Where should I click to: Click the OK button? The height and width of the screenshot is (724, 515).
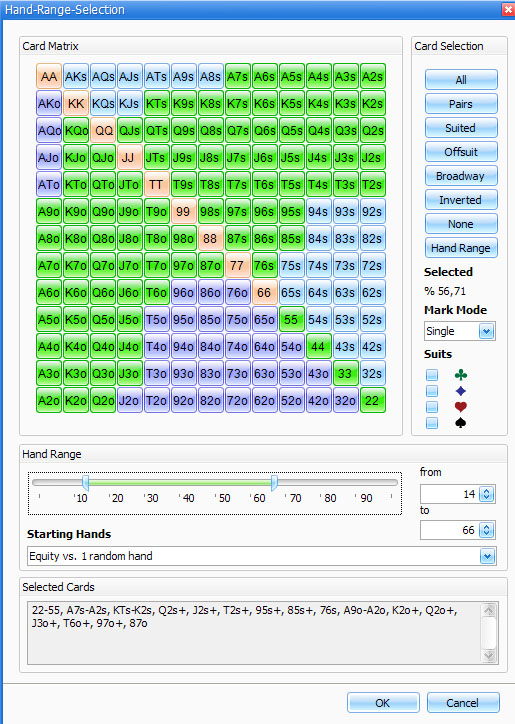[x=383, y=703]
